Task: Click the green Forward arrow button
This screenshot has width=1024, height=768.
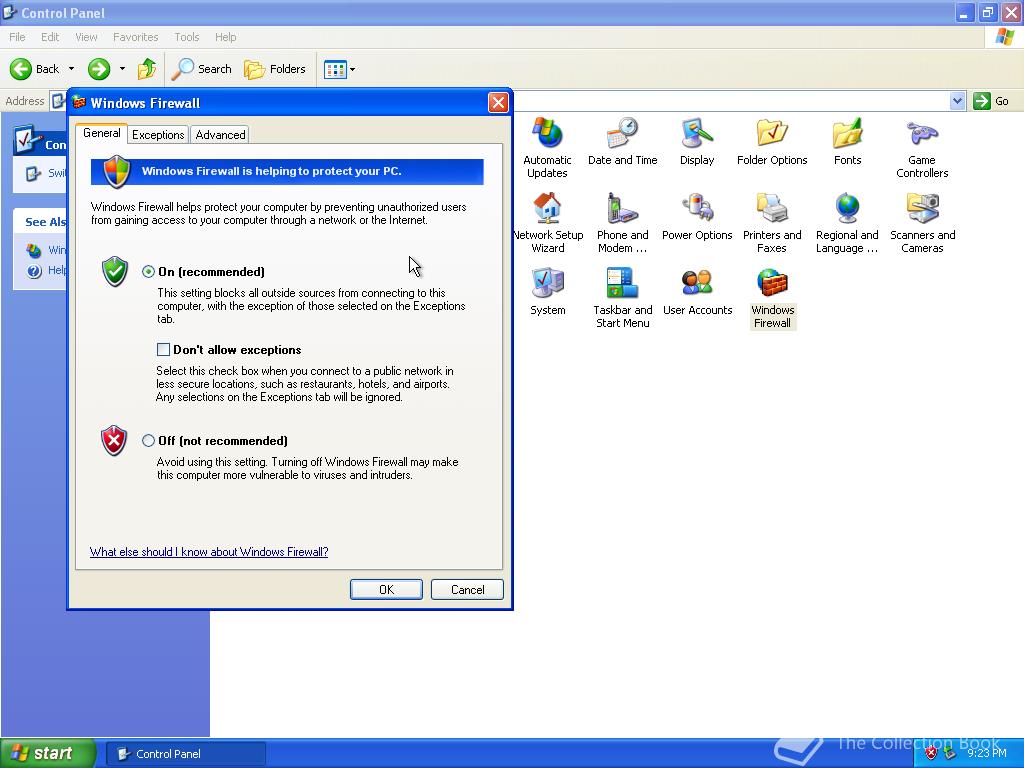Action: (x=99, y=69)
